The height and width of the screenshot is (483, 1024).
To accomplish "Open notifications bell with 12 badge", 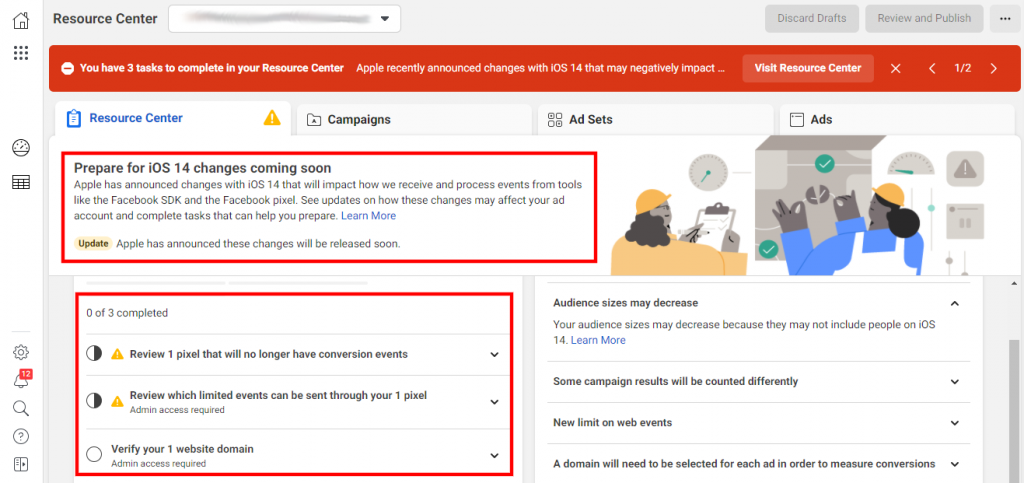I will click(x=21, y=381).
